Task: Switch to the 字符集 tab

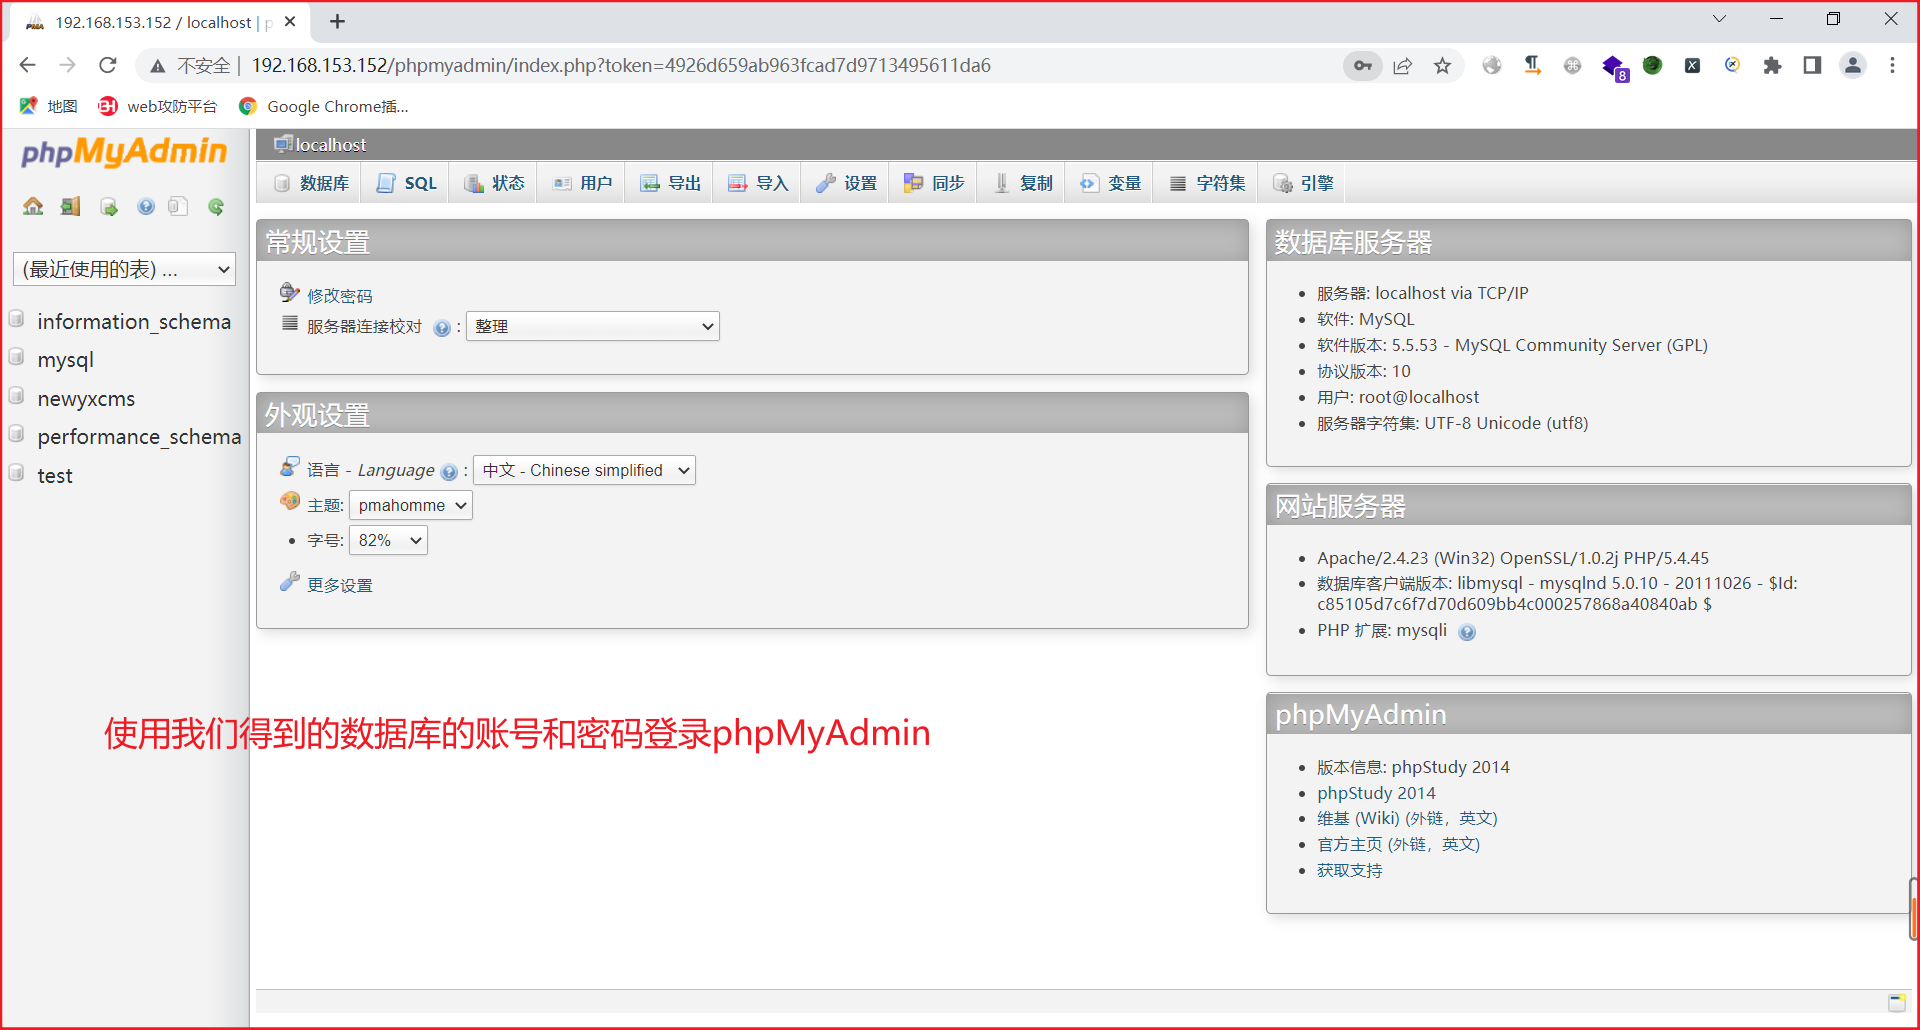Action: pos(1207,183)
